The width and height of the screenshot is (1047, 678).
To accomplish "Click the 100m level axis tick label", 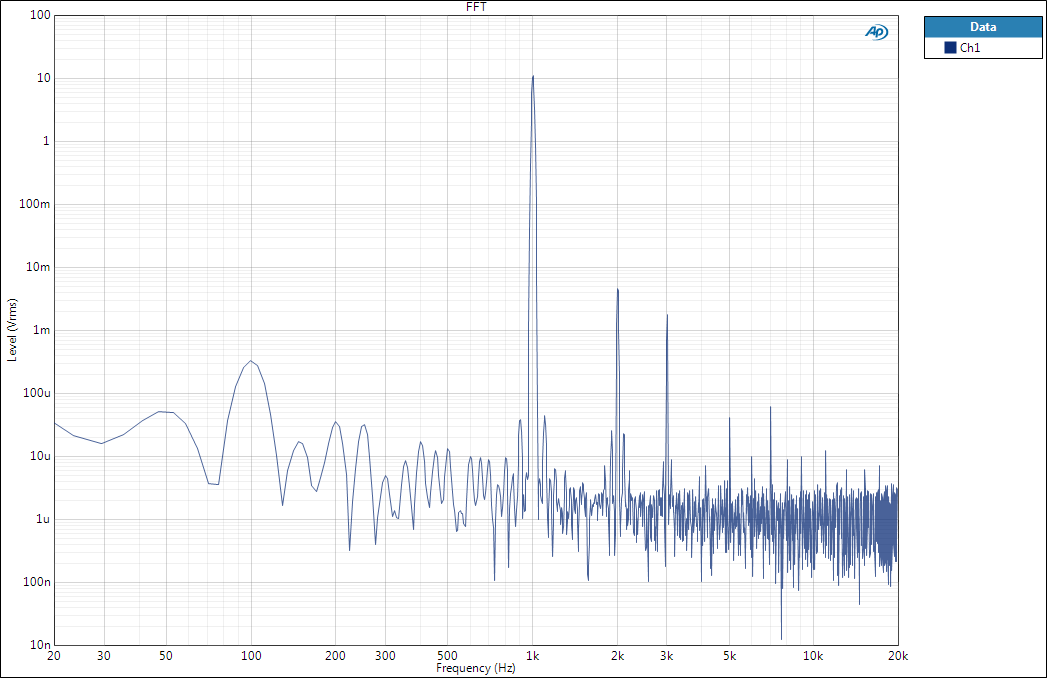I will click(35, 204).
